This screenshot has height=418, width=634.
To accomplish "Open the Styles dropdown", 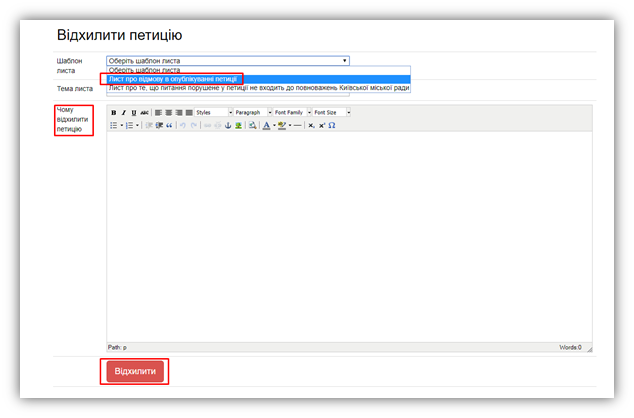I will [x=212, y=112].
